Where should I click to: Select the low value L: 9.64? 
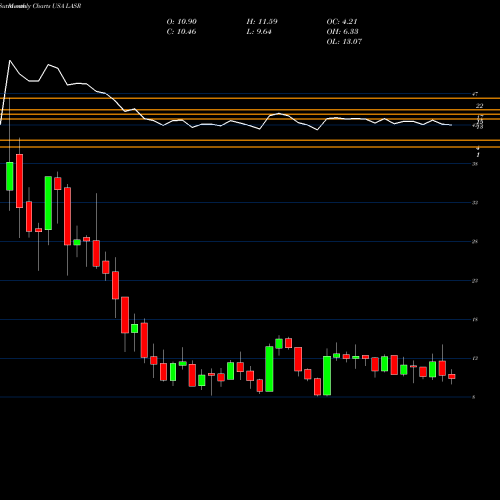coord(259,32)
